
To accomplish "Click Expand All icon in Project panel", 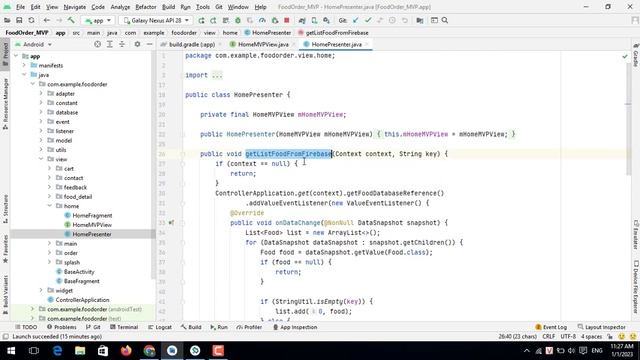I will pyautogui.click(x=109, y=44).
